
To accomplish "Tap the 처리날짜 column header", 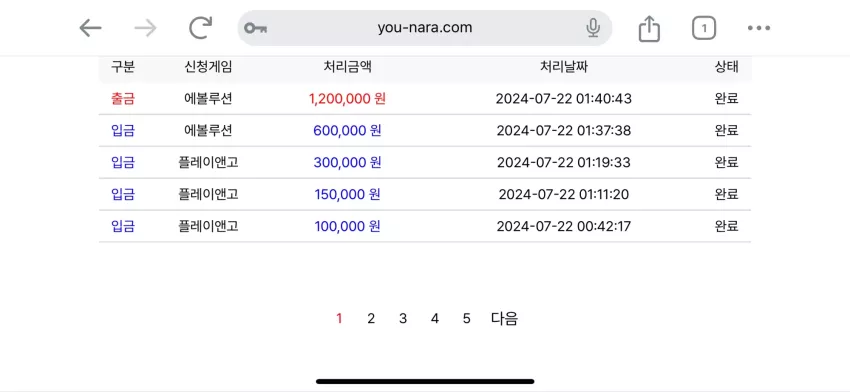I will pyautogui.click(x=564, y=67).
